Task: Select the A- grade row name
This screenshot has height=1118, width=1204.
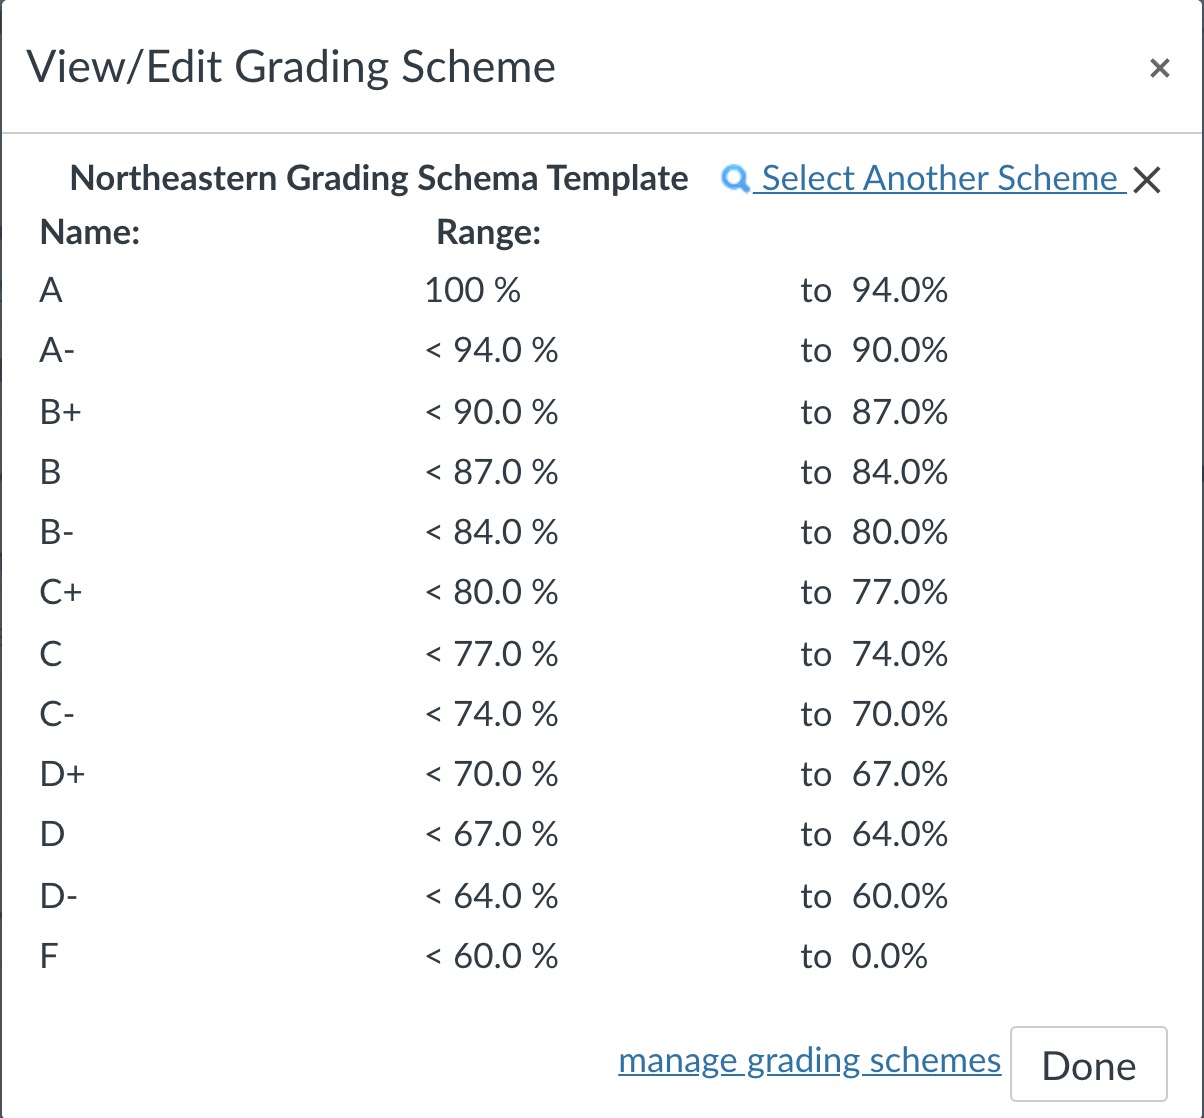Action: click(55, 351)
